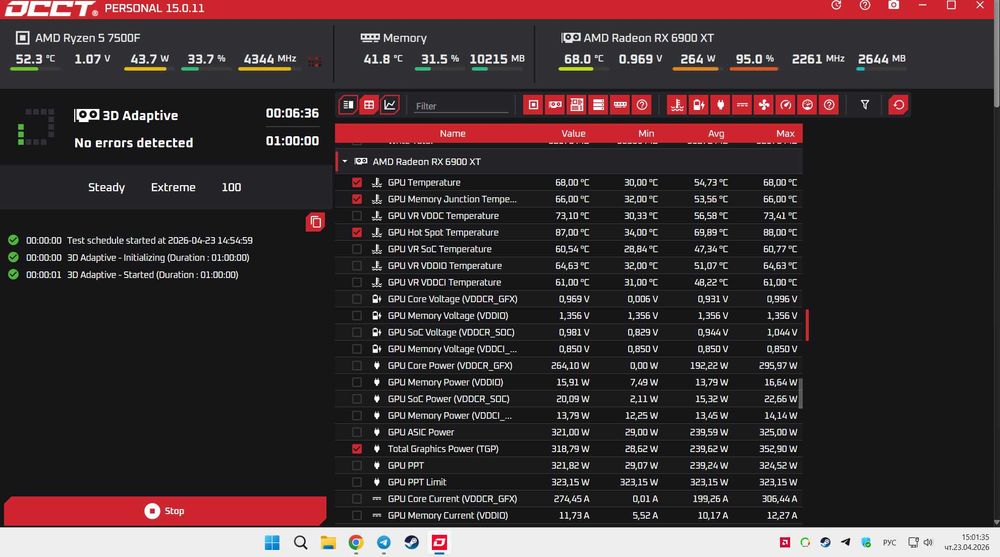Viewport: 1000px width, 557px height.
Task: Open AMD Software tray icon
Action: (785, 542)
